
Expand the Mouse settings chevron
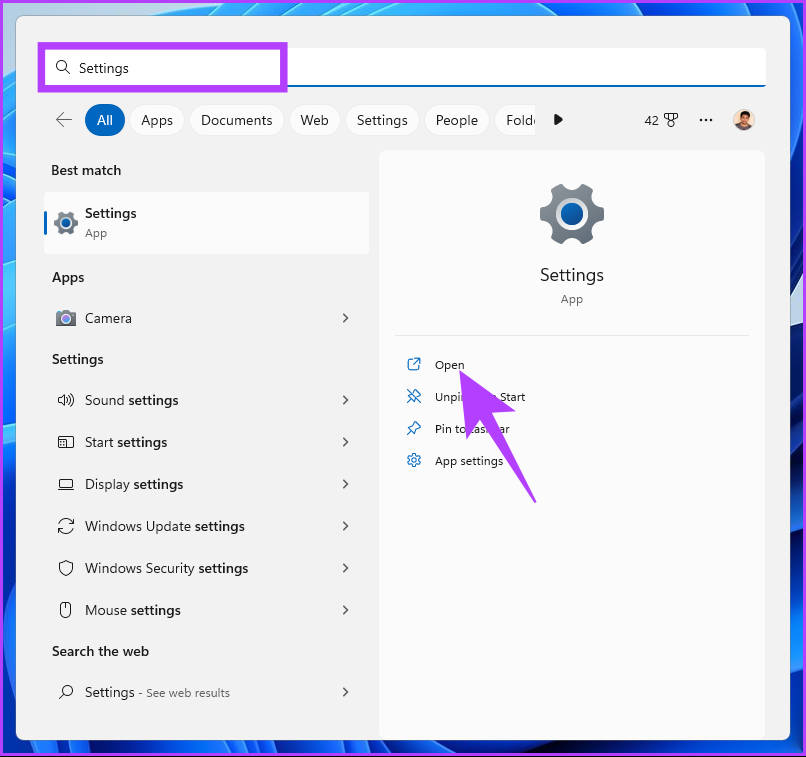[345, 610]
